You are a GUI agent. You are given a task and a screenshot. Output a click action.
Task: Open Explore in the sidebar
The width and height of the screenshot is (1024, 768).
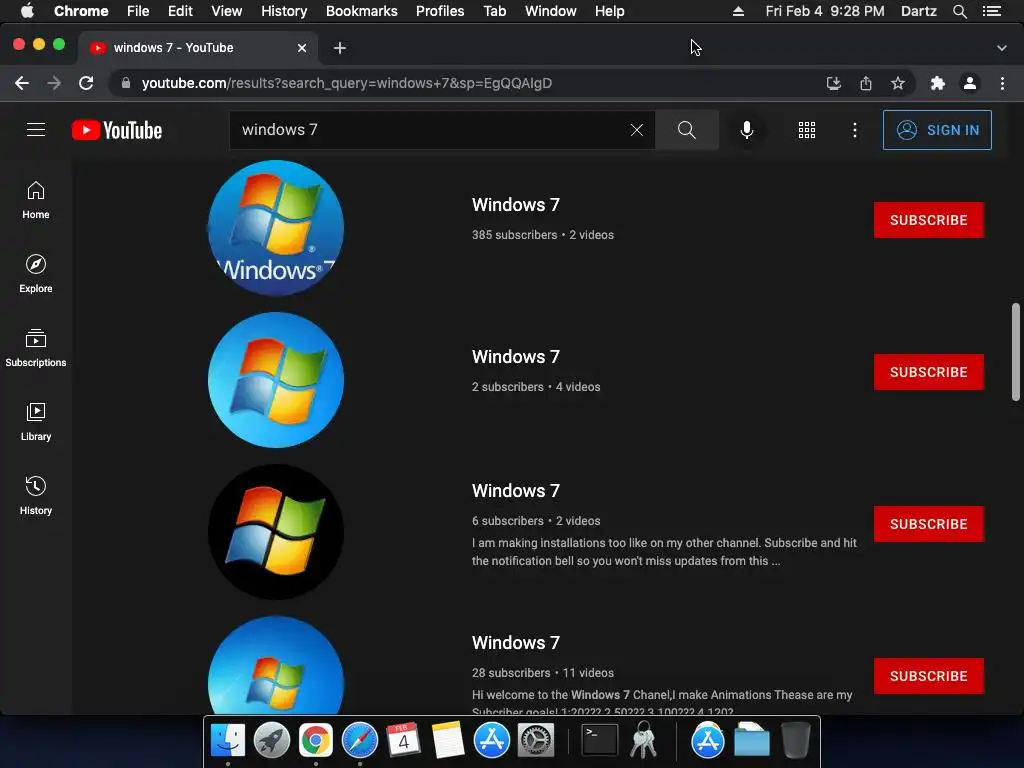click(x=36, y=274)
